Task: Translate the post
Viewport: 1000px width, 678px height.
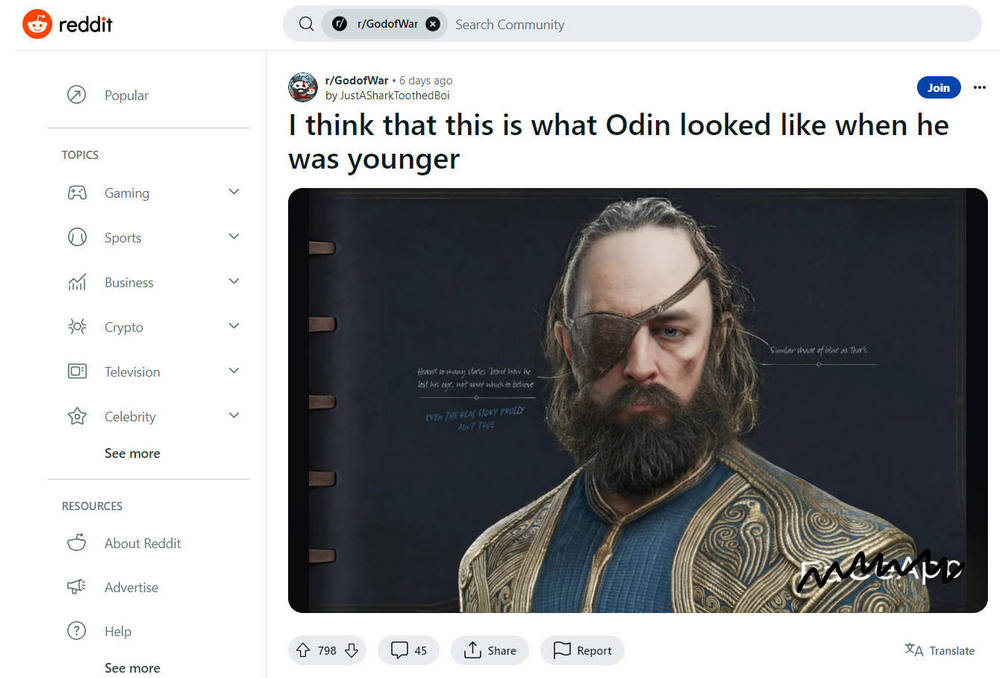Action: point(939,650)
